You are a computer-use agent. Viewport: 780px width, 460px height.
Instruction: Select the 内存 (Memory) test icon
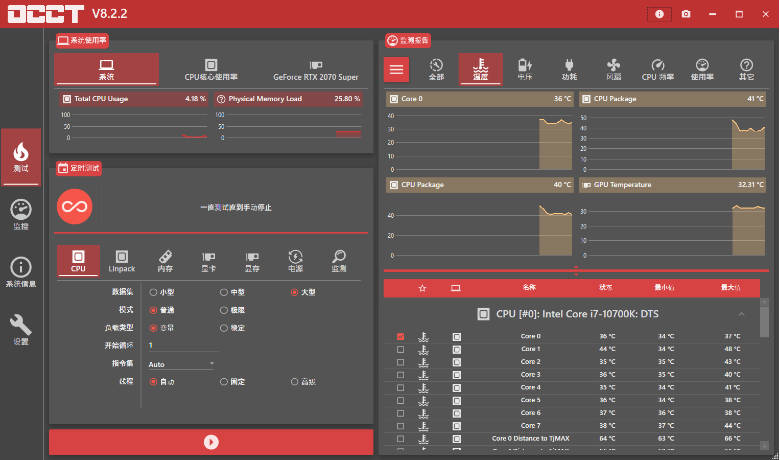[x=165, y=261]
